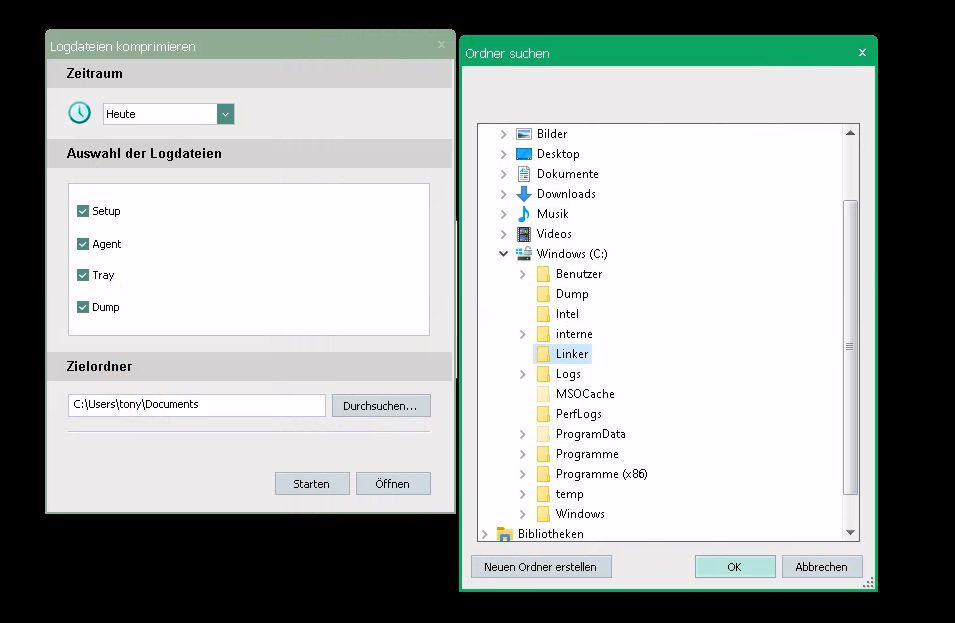
Task: Click the Musik note icon
Action: tap(524, 214)
